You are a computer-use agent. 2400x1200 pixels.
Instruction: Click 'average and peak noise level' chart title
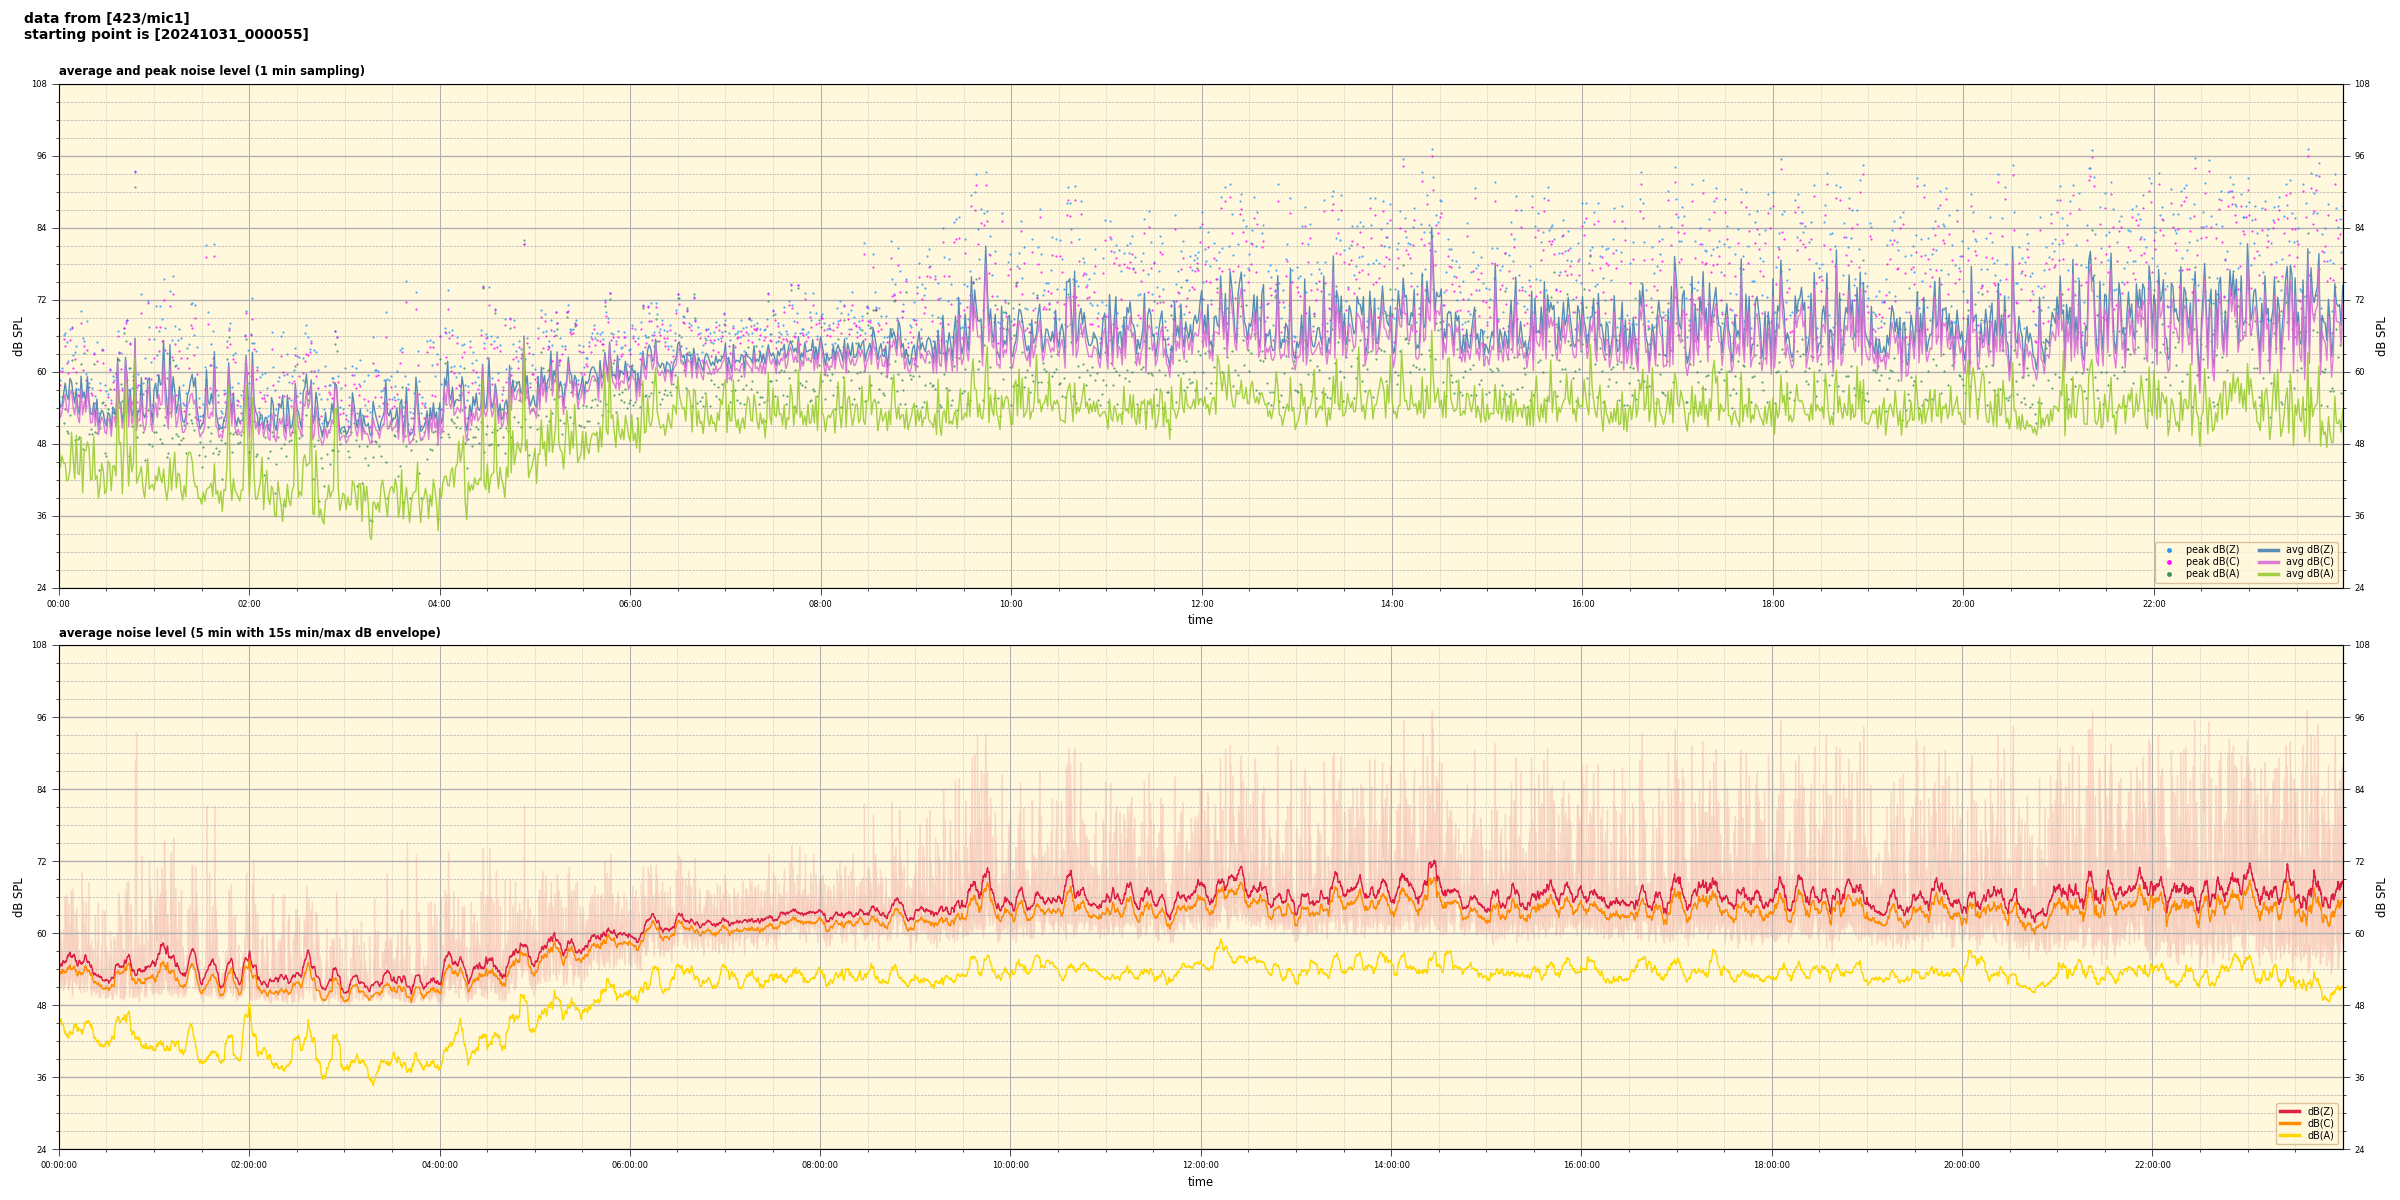point(211,71)
